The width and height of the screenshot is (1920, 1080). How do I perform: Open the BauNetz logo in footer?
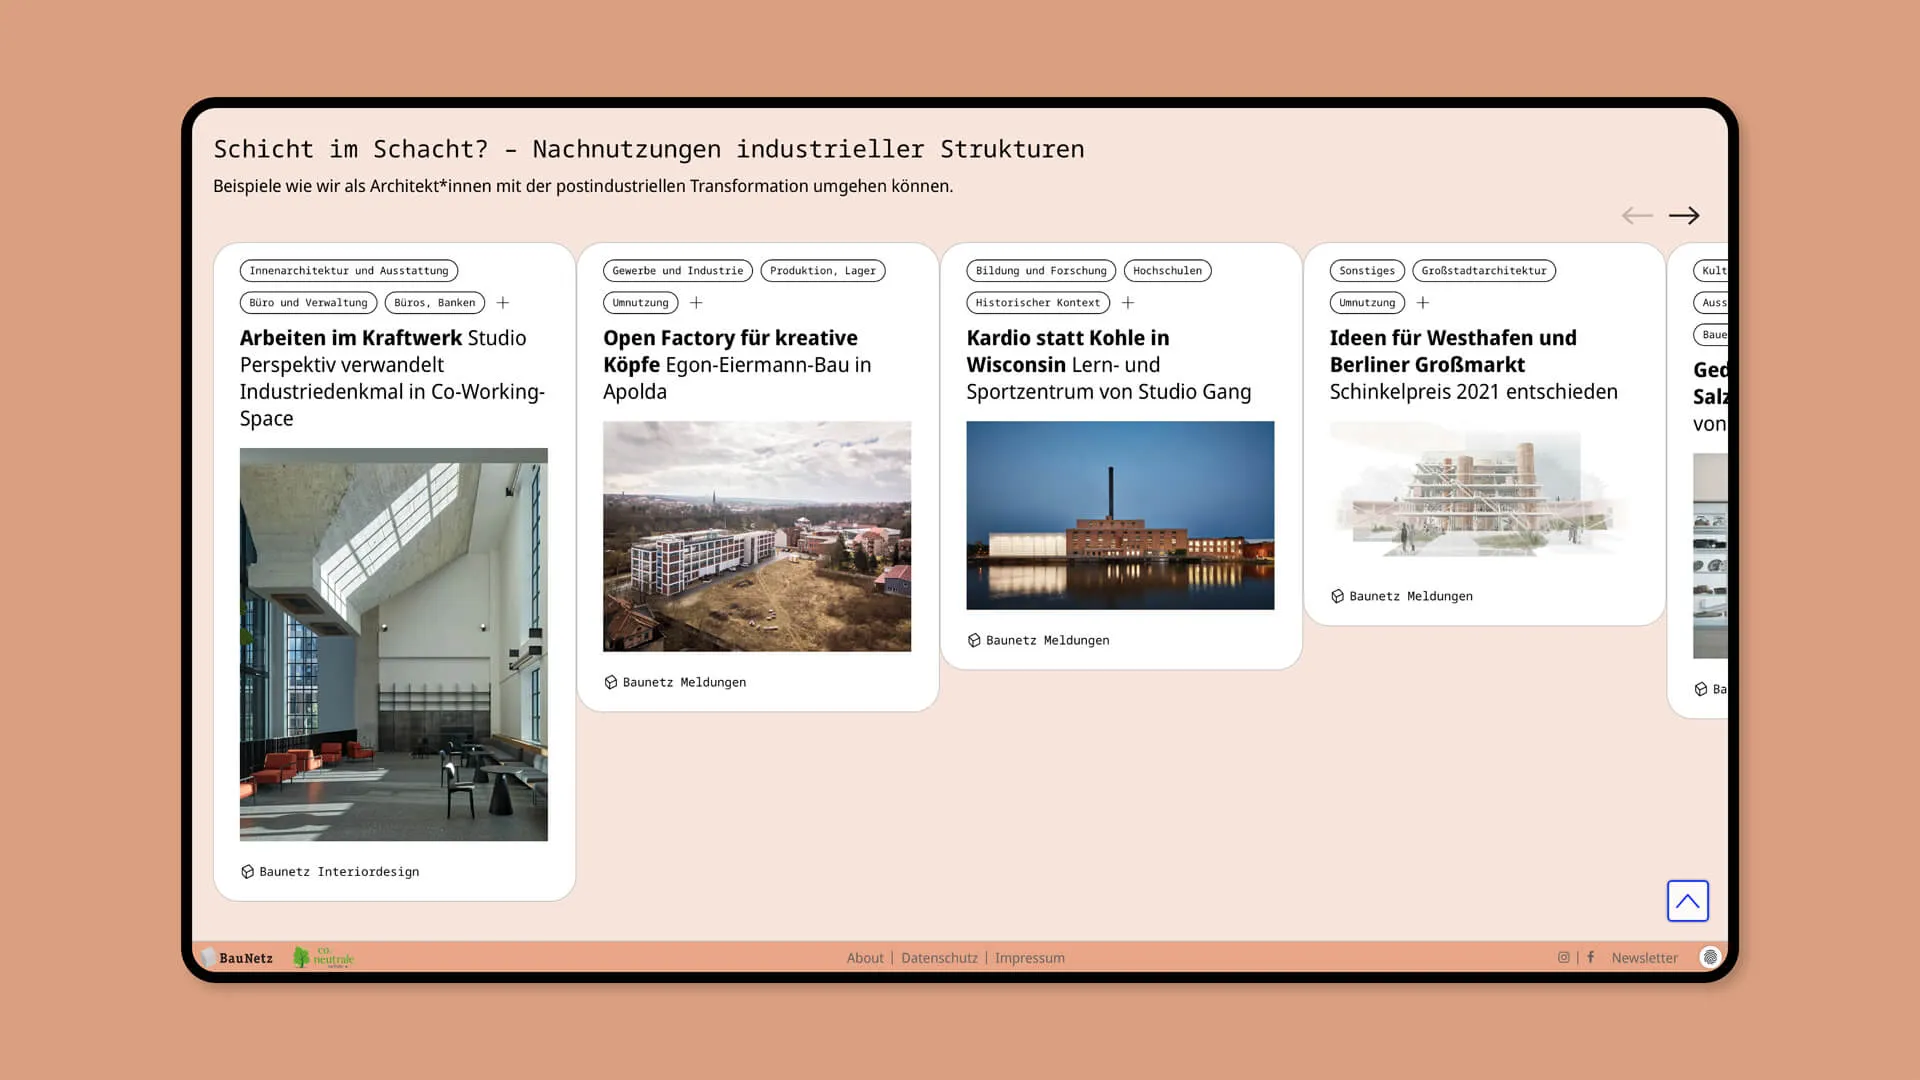pyautogui.click(x=238, y=958)
